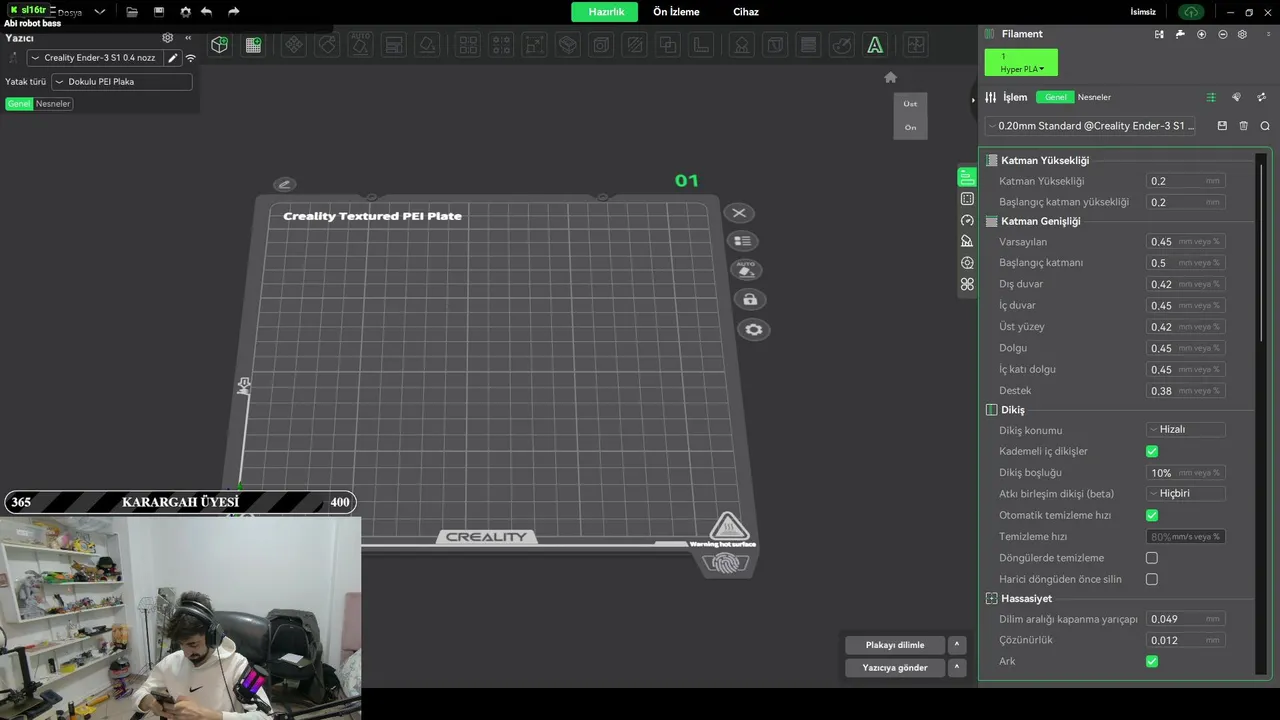1280x720 pixels.
Task: Switch İşlem panel to Genel
Action: point(1055,97)
